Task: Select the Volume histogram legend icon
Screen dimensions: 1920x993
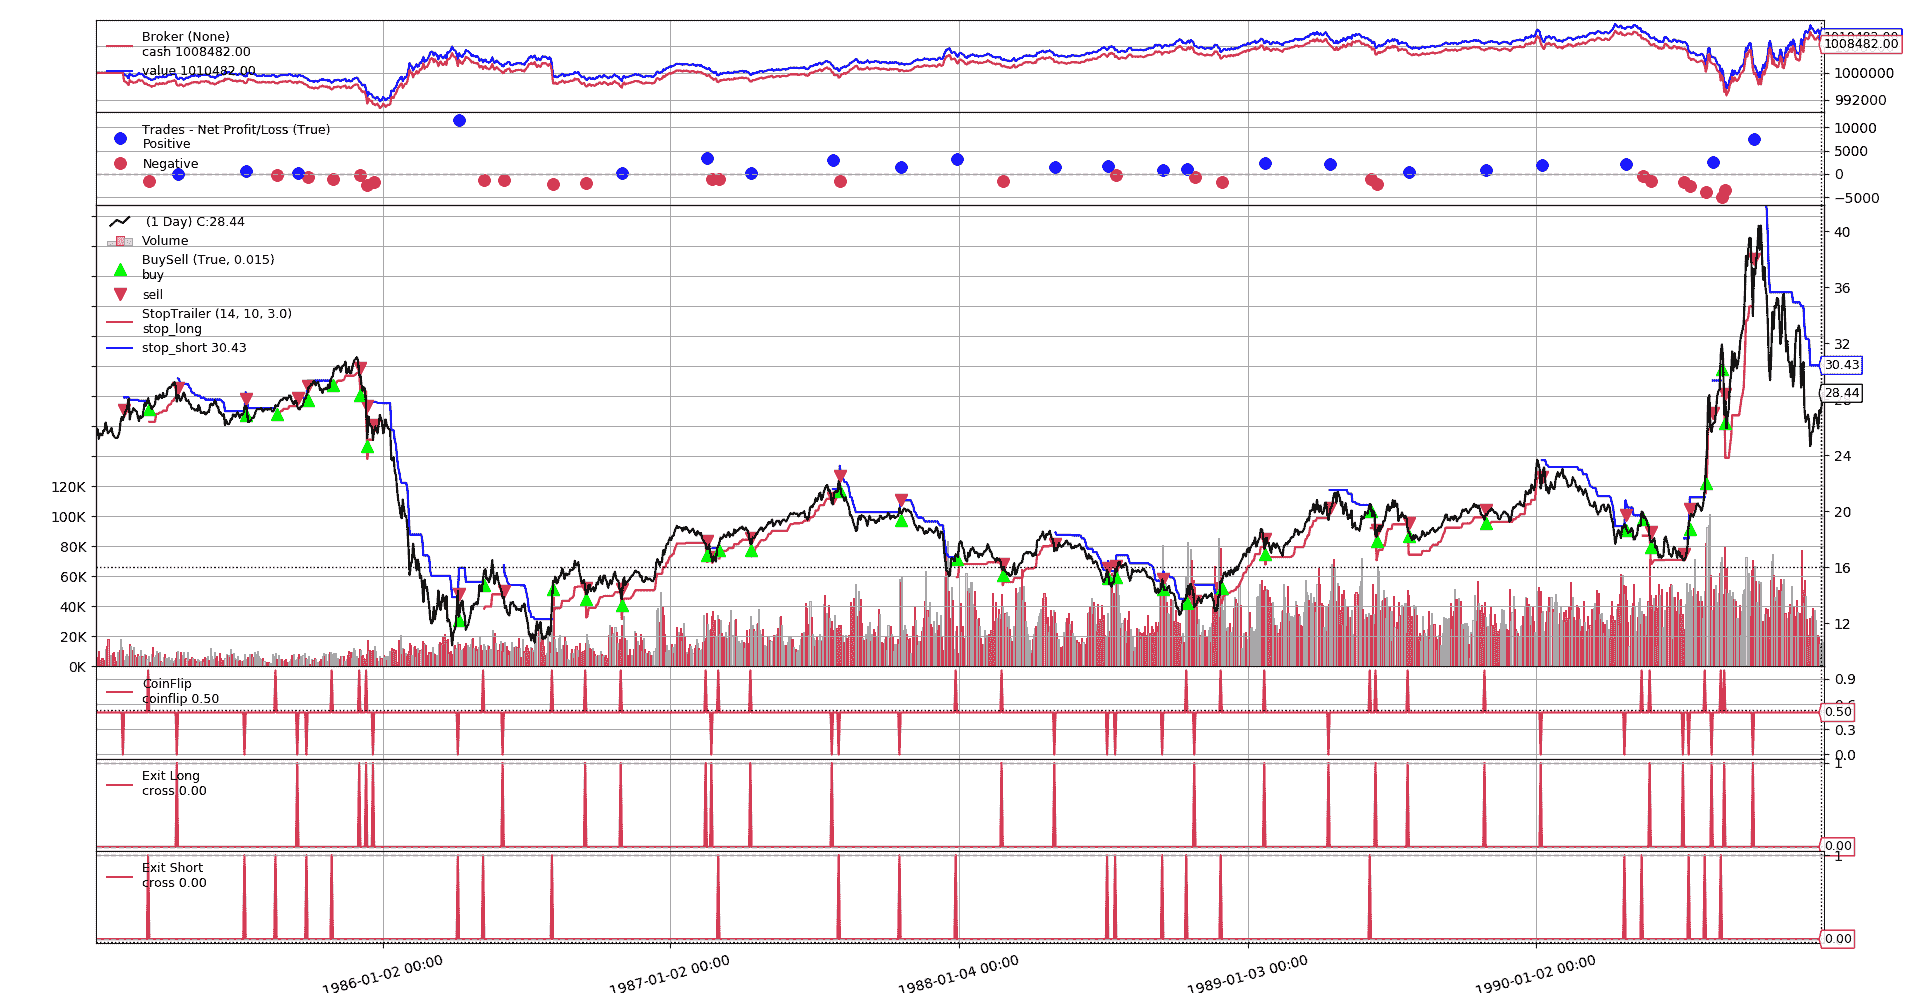Action: pyautogui.click(x=119, y=241)
